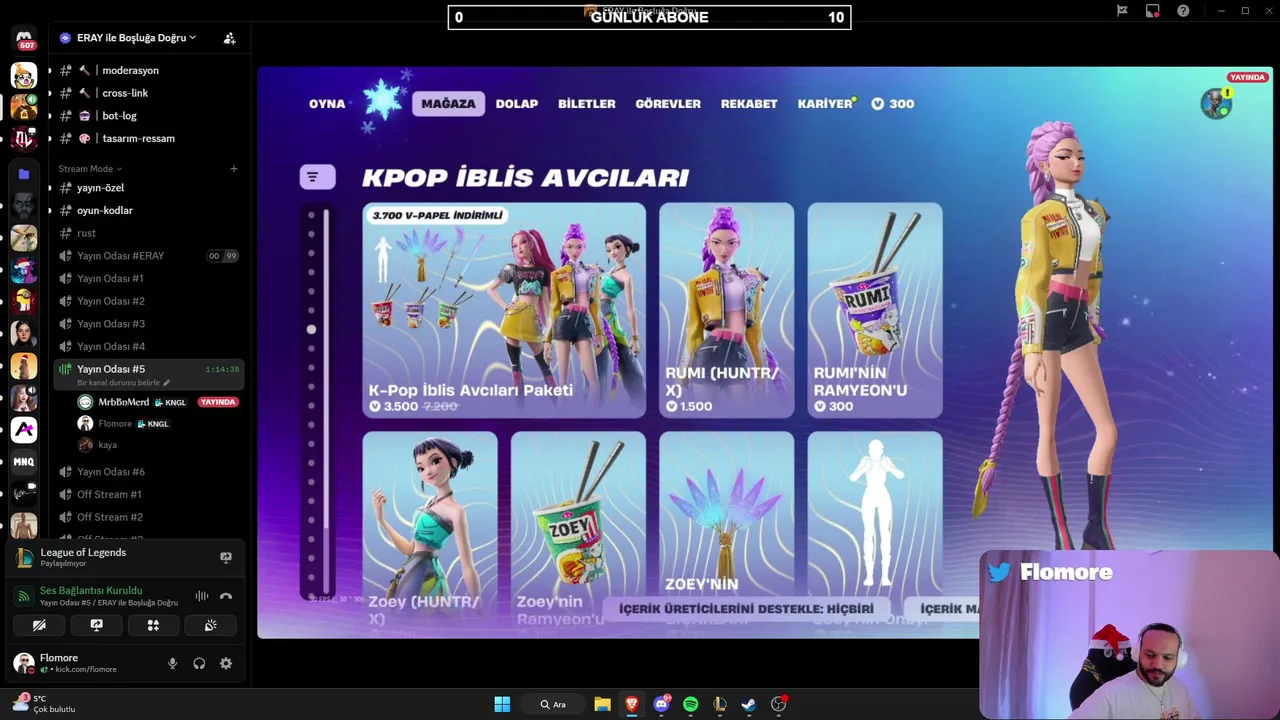Open Discord help question mark icon

point(1183,11)
